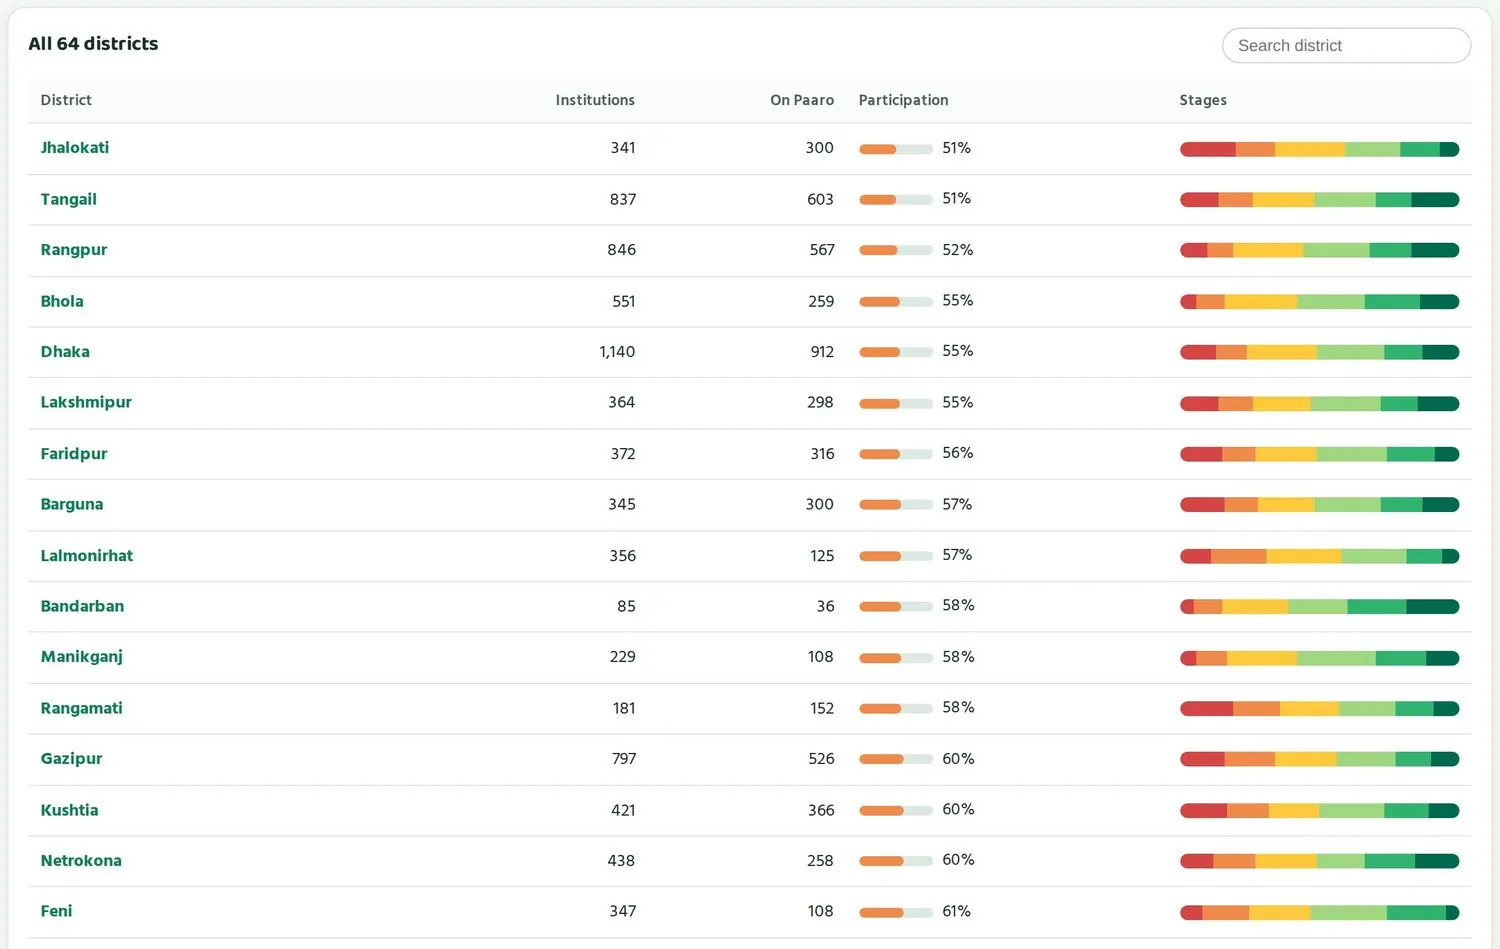Select Faridpur's 56% participation value
The height and width of the screenshot is (949, 1500).
click(x=958, y=453)
